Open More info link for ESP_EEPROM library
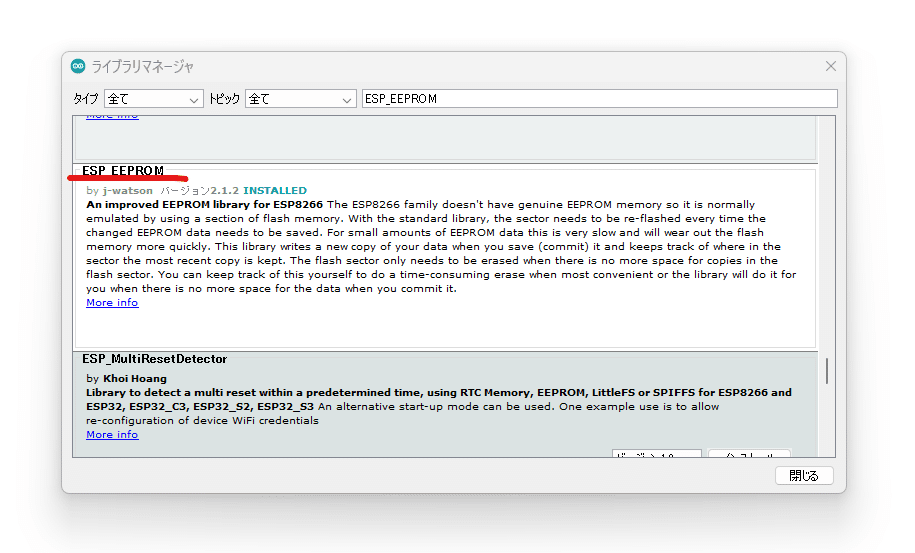Image resolution: width=915 pixels, height=553 pixels. coord(112,302)
